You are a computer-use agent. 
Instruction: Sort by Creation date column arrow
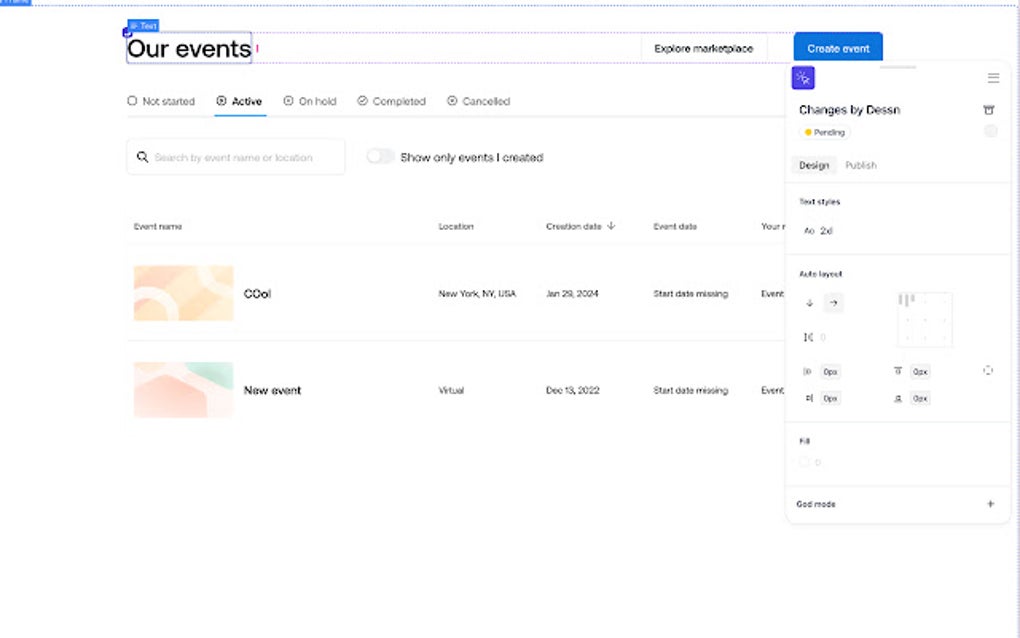click(x=611, y=226)
